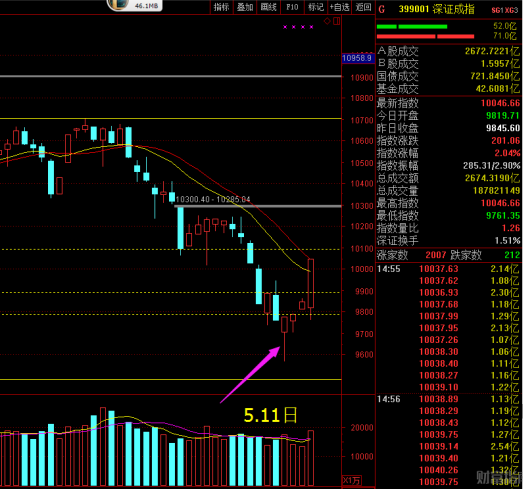Open F10 company info
The image size is (523, 490).
tap(292, 7)
